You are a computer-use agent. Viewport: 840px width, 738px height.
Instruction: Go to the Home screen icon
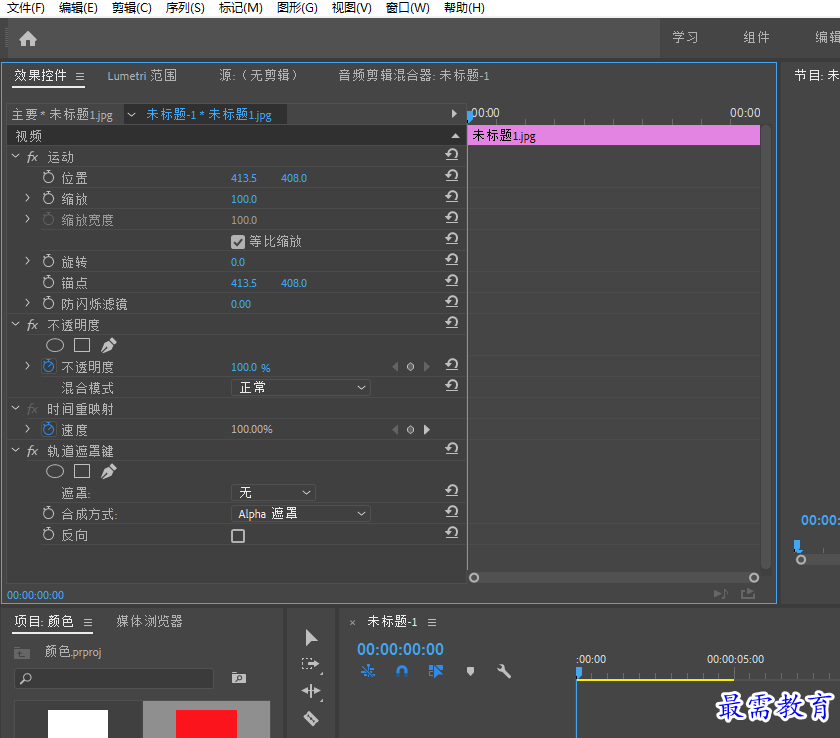[x=28, y=39]
